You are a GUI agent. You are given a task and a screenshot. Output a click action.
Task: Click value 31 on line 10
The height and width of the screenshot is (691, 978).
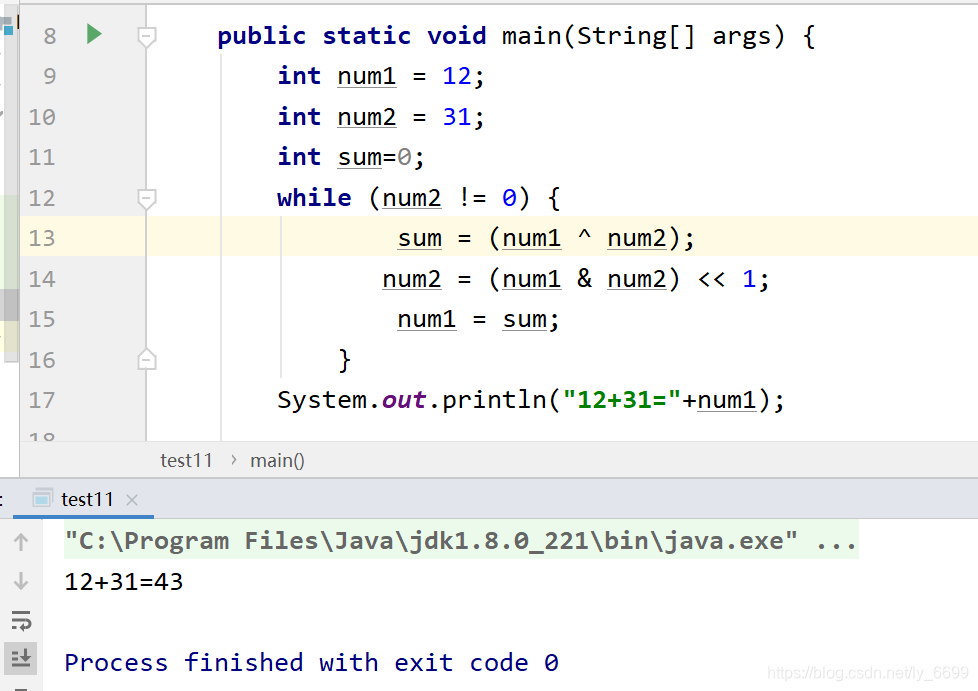click(457, 117)
